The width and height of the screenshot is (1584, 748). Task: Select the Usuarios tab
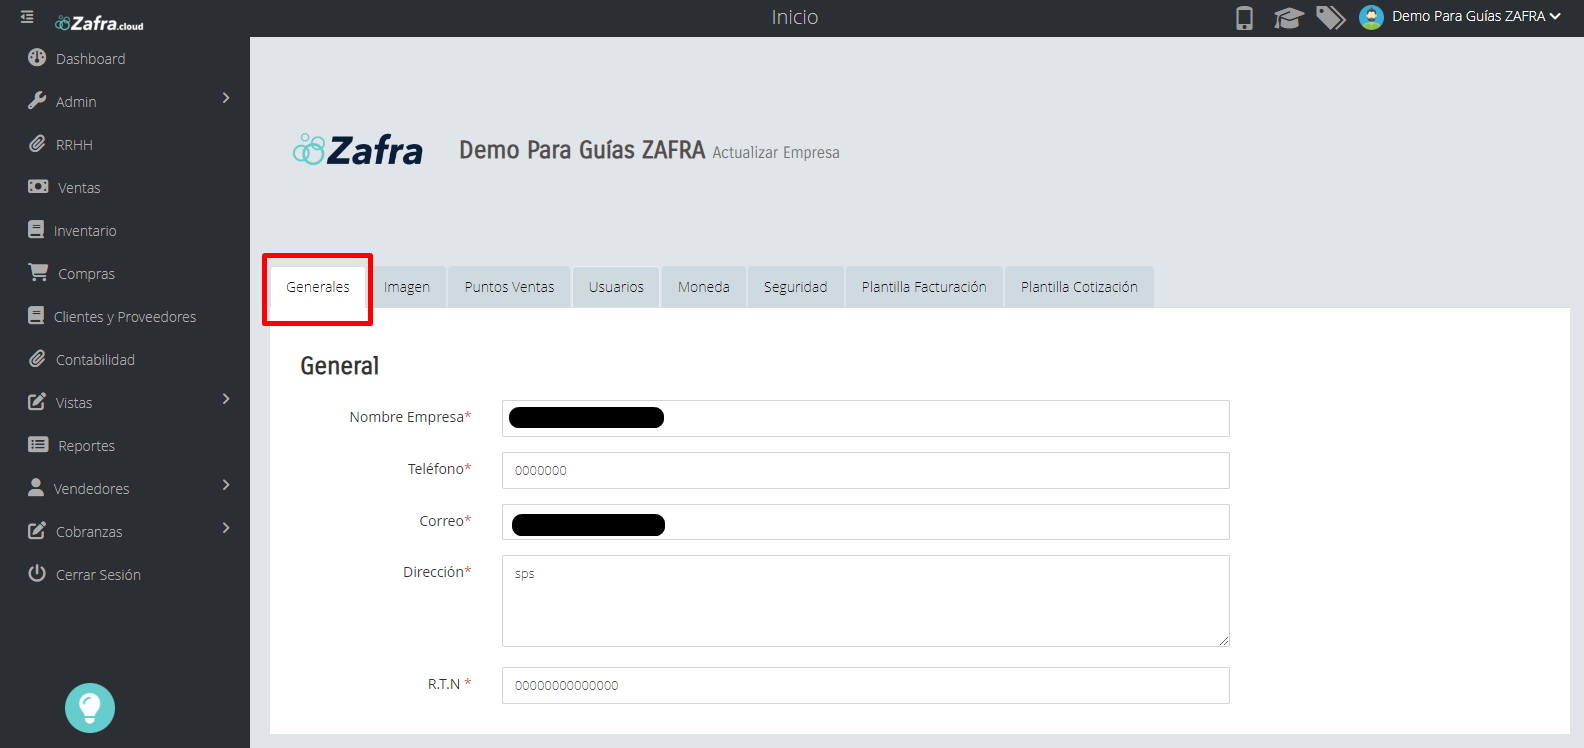pyautogui.click(x=616, y=287)
